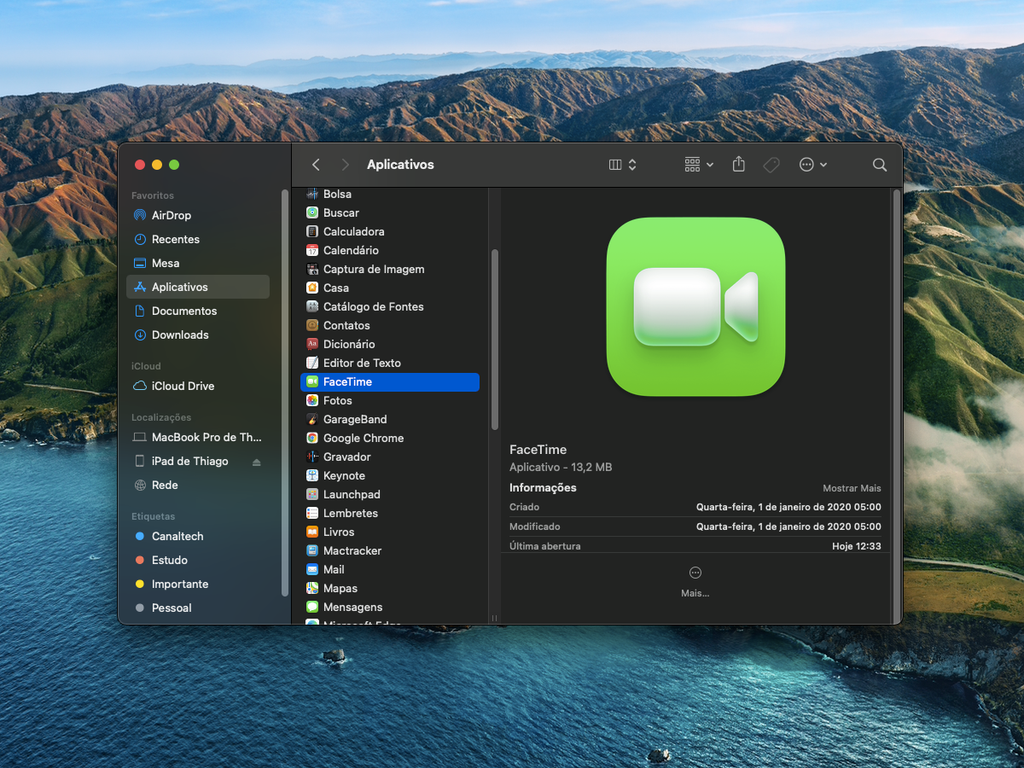Click Mostrar Mais in Informações

point(852,488)
